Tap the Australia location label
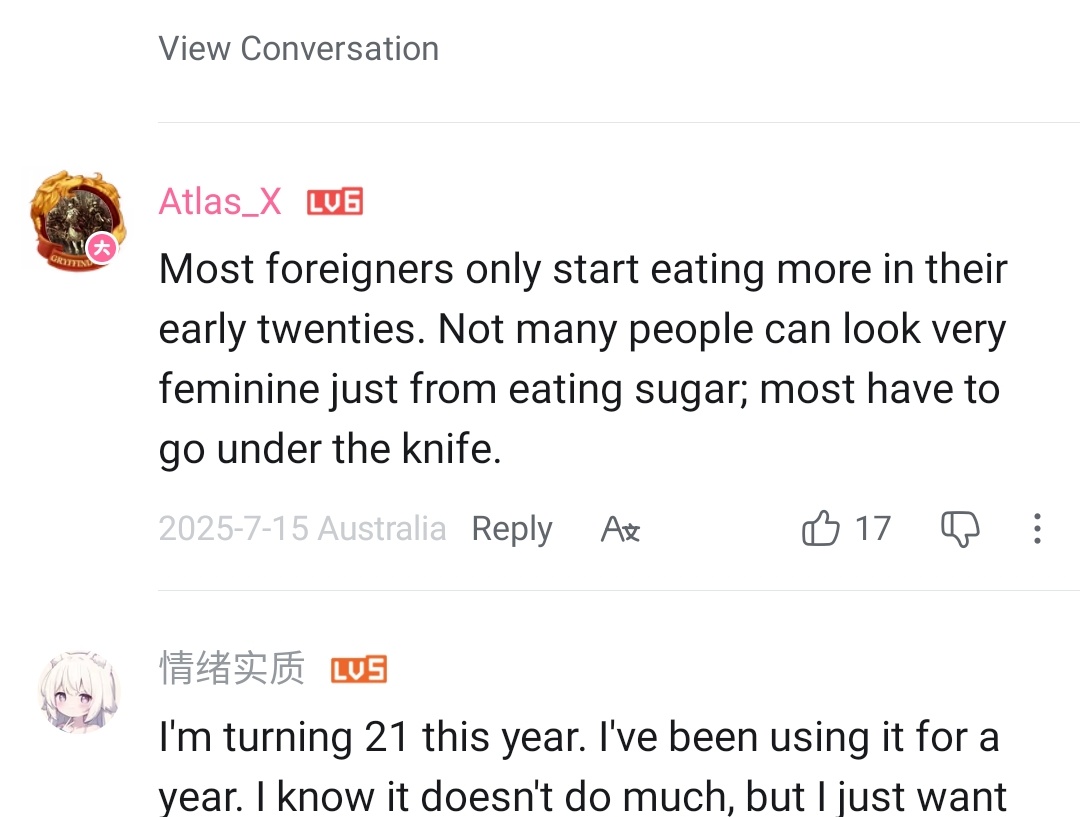Image resolution: width=1080 pixels, height=817 pixels. coord(382,528)
